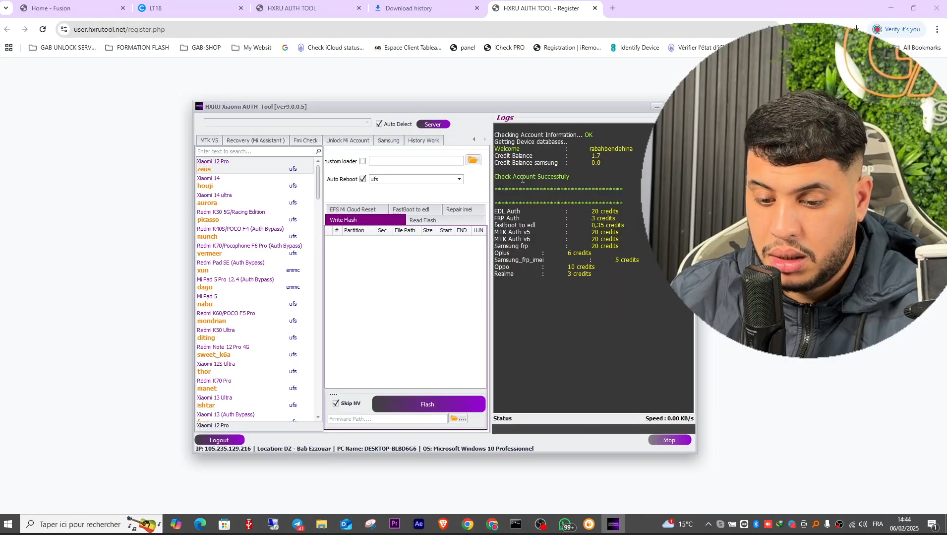Open Telegram from the taskbar
The height and width of the screenshot is (535, 947).
297,524
